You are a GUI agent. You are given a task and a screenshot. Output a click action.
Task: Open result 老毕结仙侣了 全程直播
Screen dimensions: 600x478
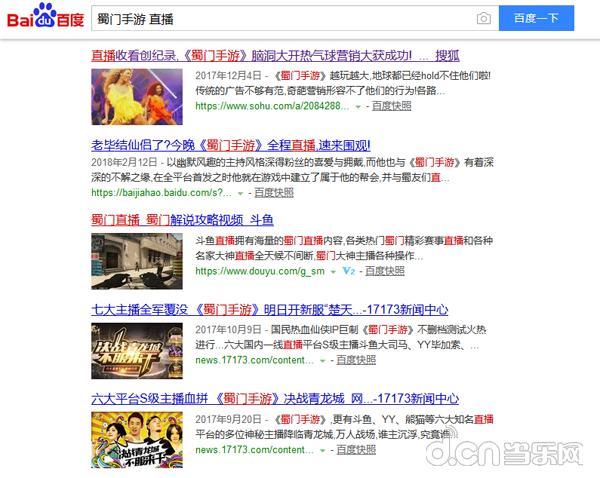(x=231, y=145)
